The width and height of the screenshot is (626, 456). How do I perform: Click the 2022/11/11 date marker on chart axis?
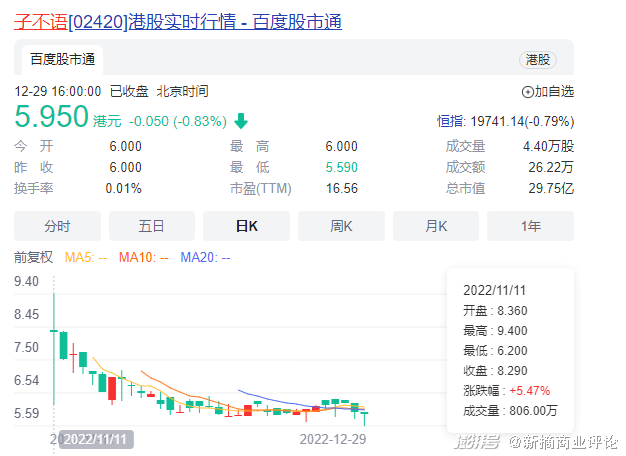click(x=96, y=439)
